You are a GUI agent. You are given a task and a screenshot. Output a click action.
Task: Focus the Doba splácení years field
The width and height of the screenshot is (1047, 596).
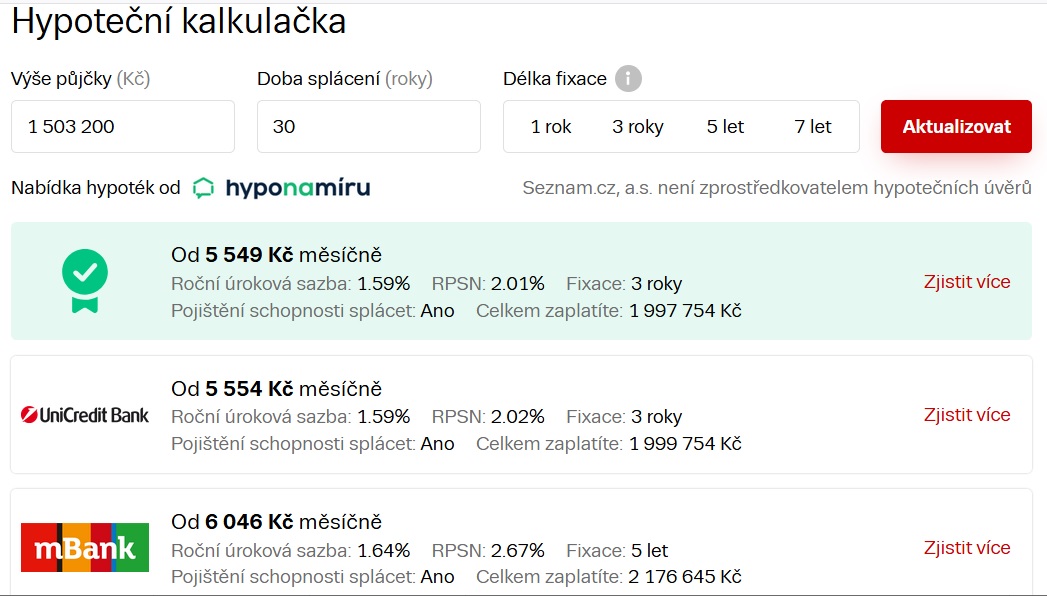(369, 127)
